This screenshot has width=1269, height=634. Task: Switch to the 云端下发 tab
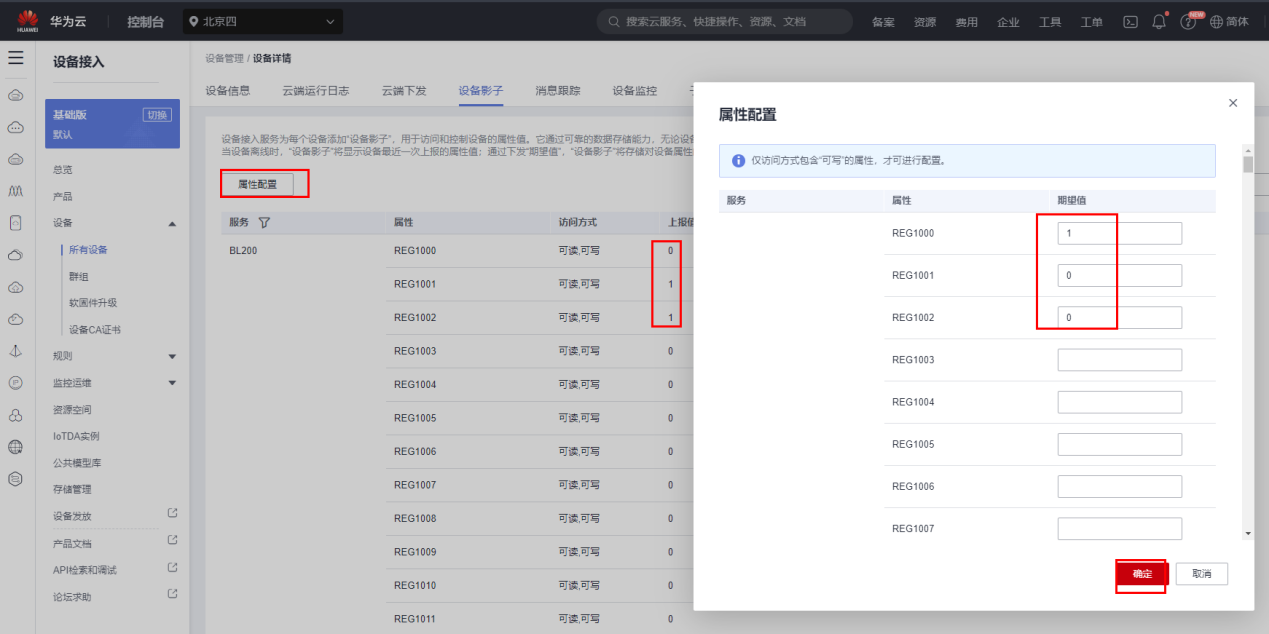click(x=404, y=91)
